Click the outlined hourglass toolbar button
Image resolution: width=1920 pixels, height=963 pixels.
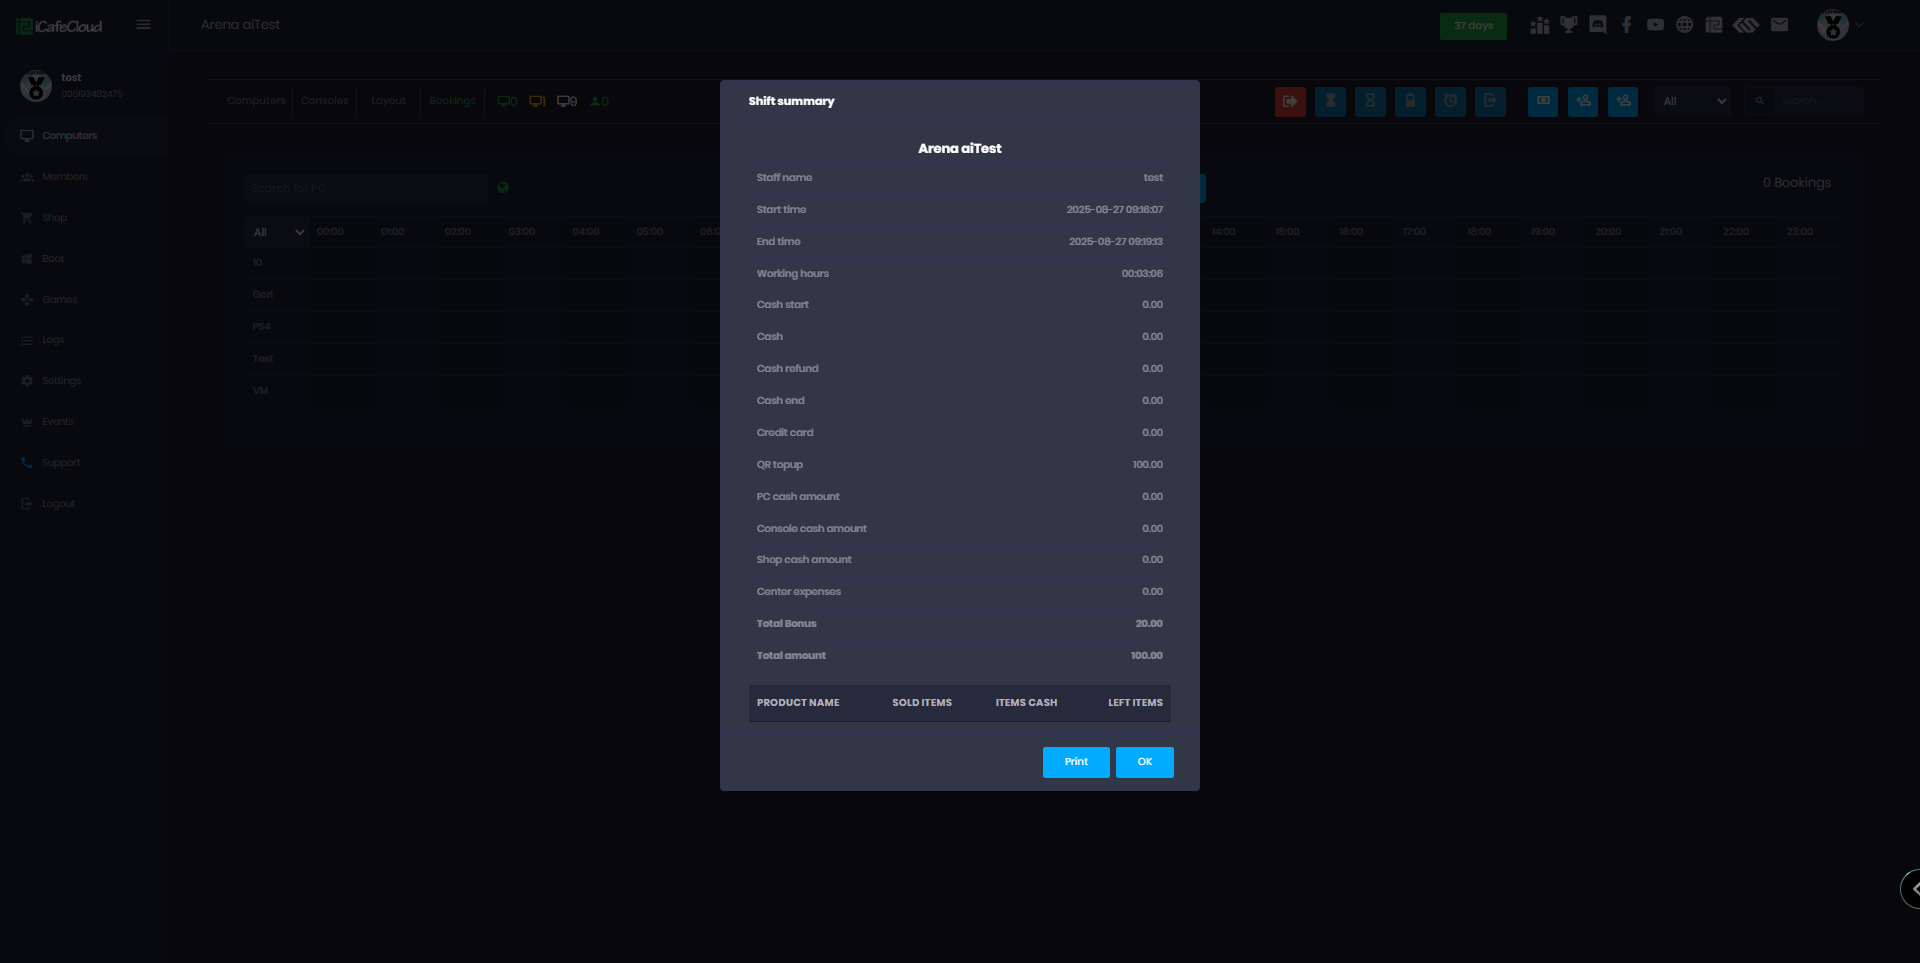[x=1370, y=101]
